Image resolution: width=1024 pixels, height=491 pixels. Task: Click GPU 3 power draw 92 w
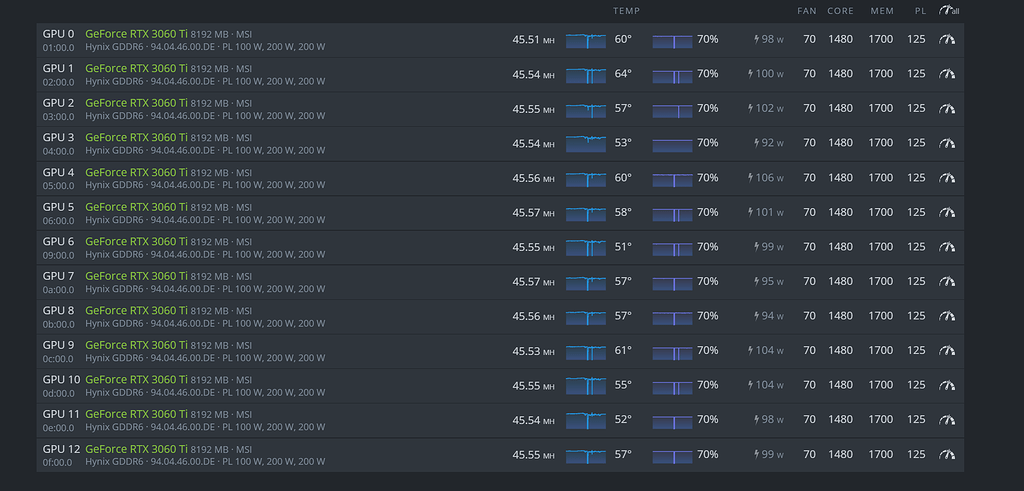[x=769, y=143]
